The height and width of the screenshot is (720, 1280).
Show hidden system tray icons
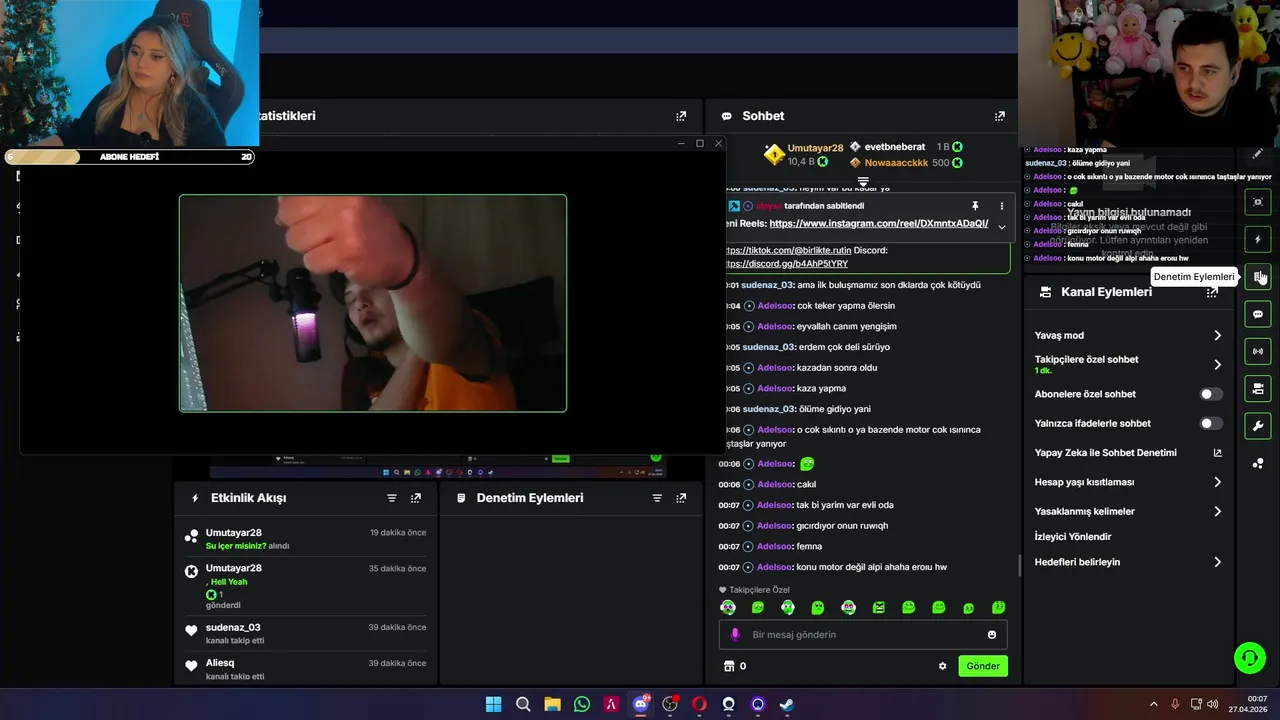(1153, 704)
